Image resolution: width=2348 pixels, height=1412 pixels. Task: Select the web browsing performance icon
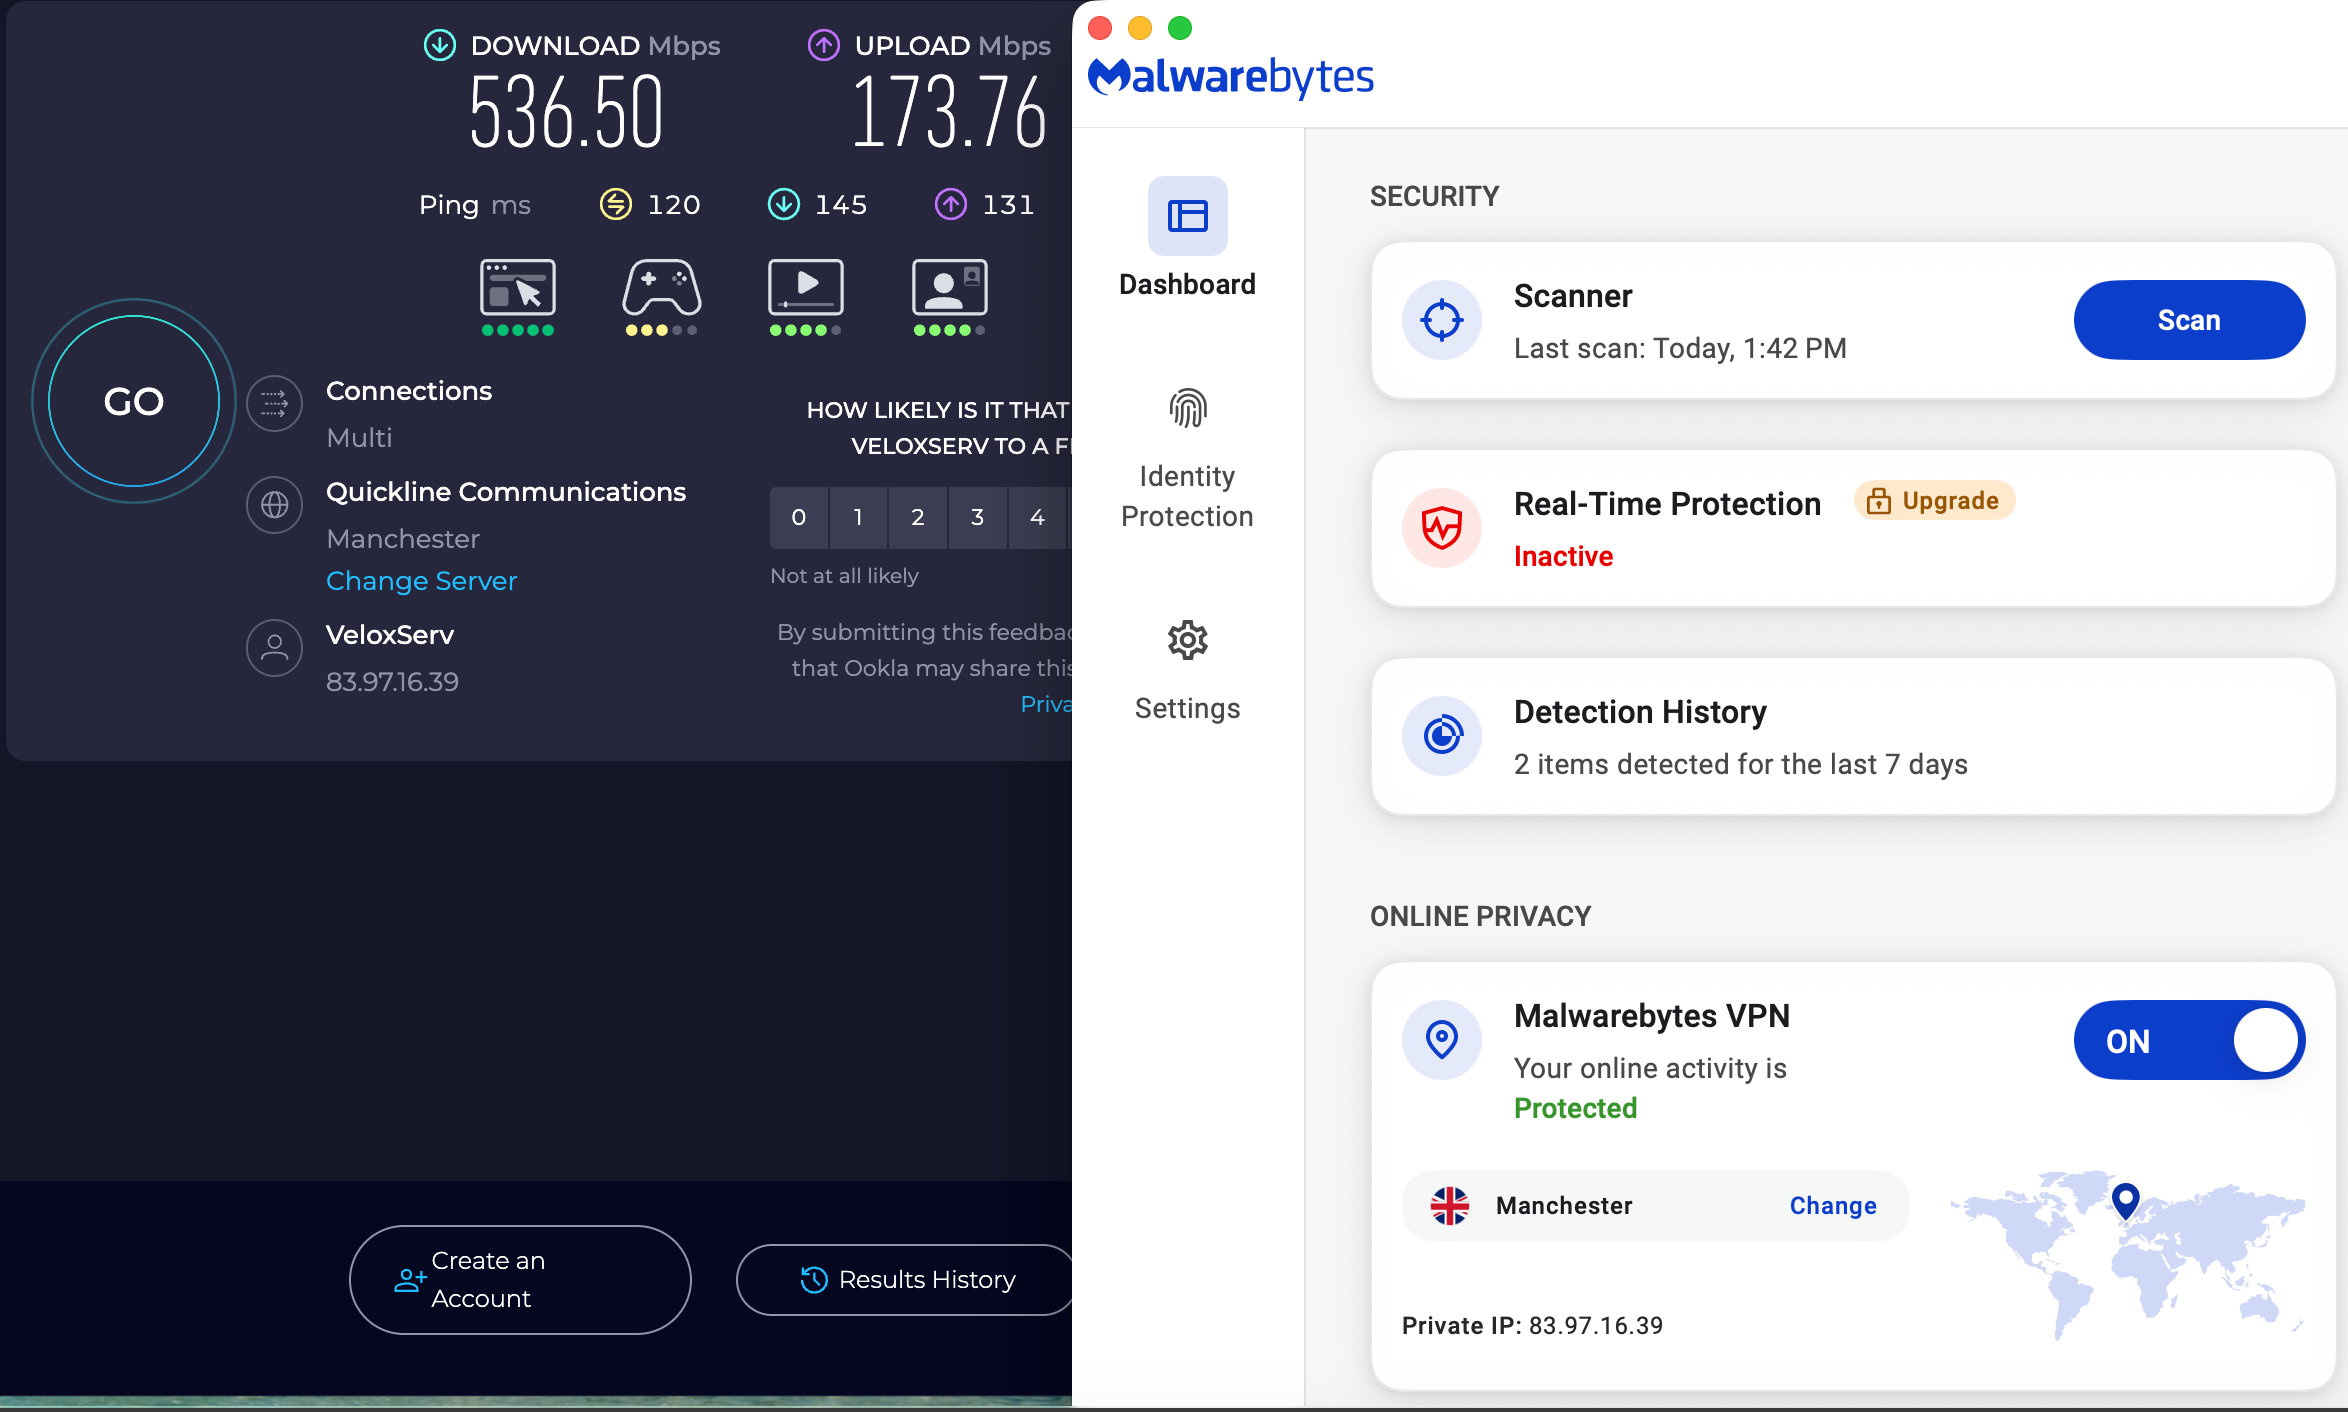pos(517,291)
